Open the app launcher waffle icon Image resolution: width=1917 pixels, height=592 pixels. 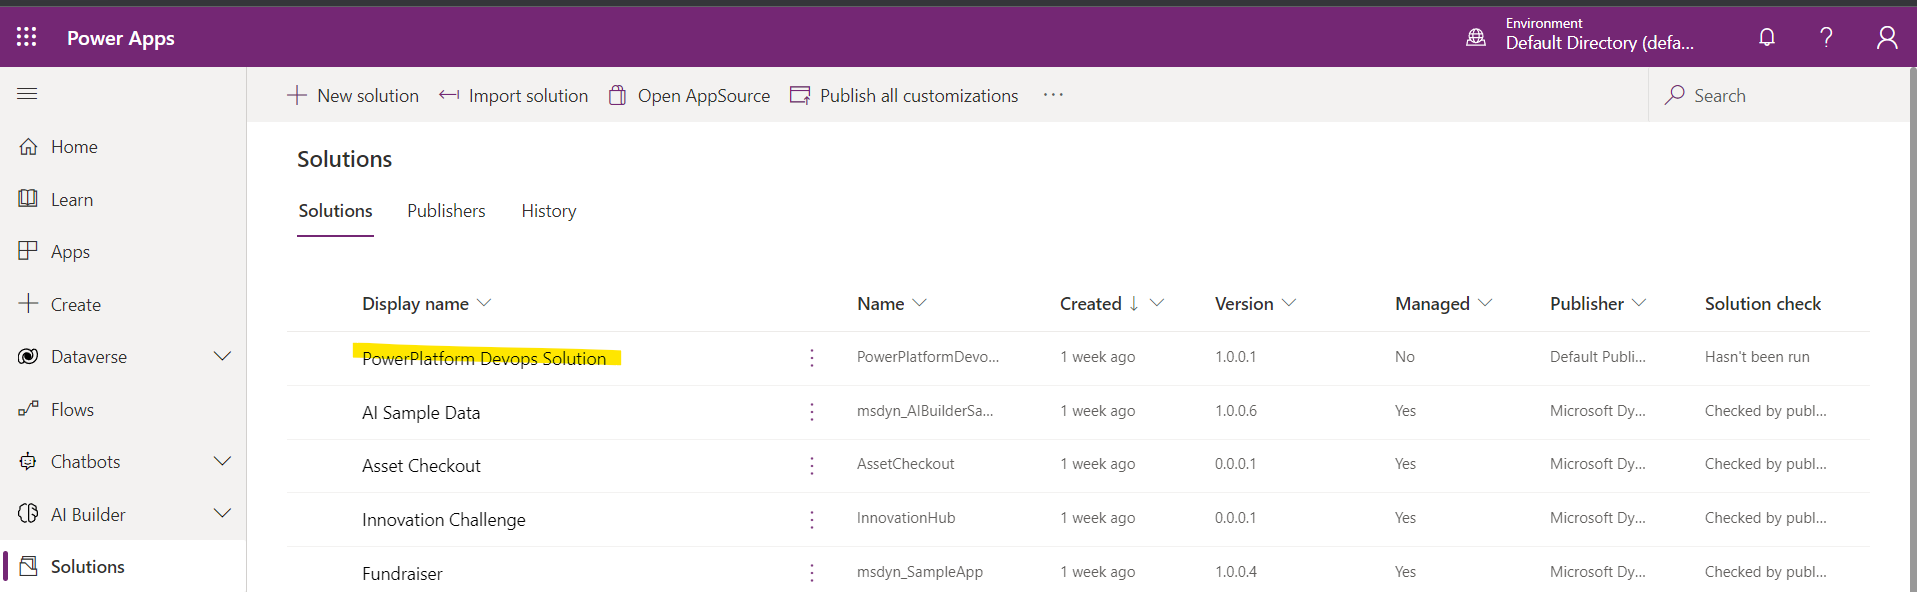click(27, 38)
